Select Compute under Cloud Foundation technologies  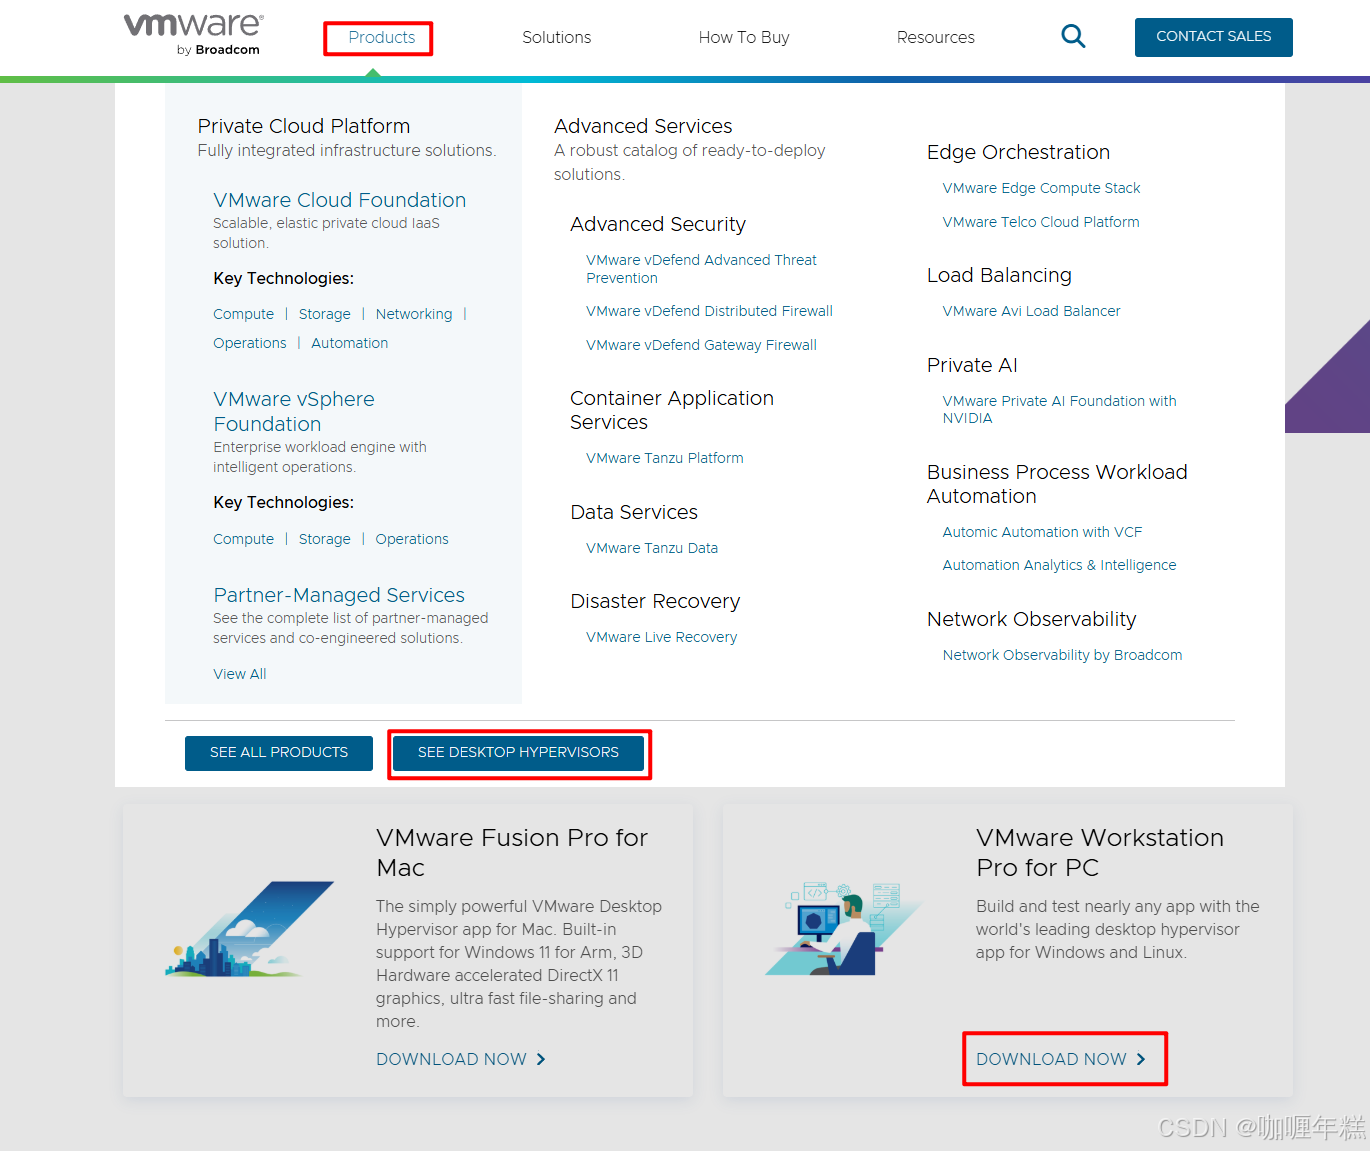tap(243, 314)
